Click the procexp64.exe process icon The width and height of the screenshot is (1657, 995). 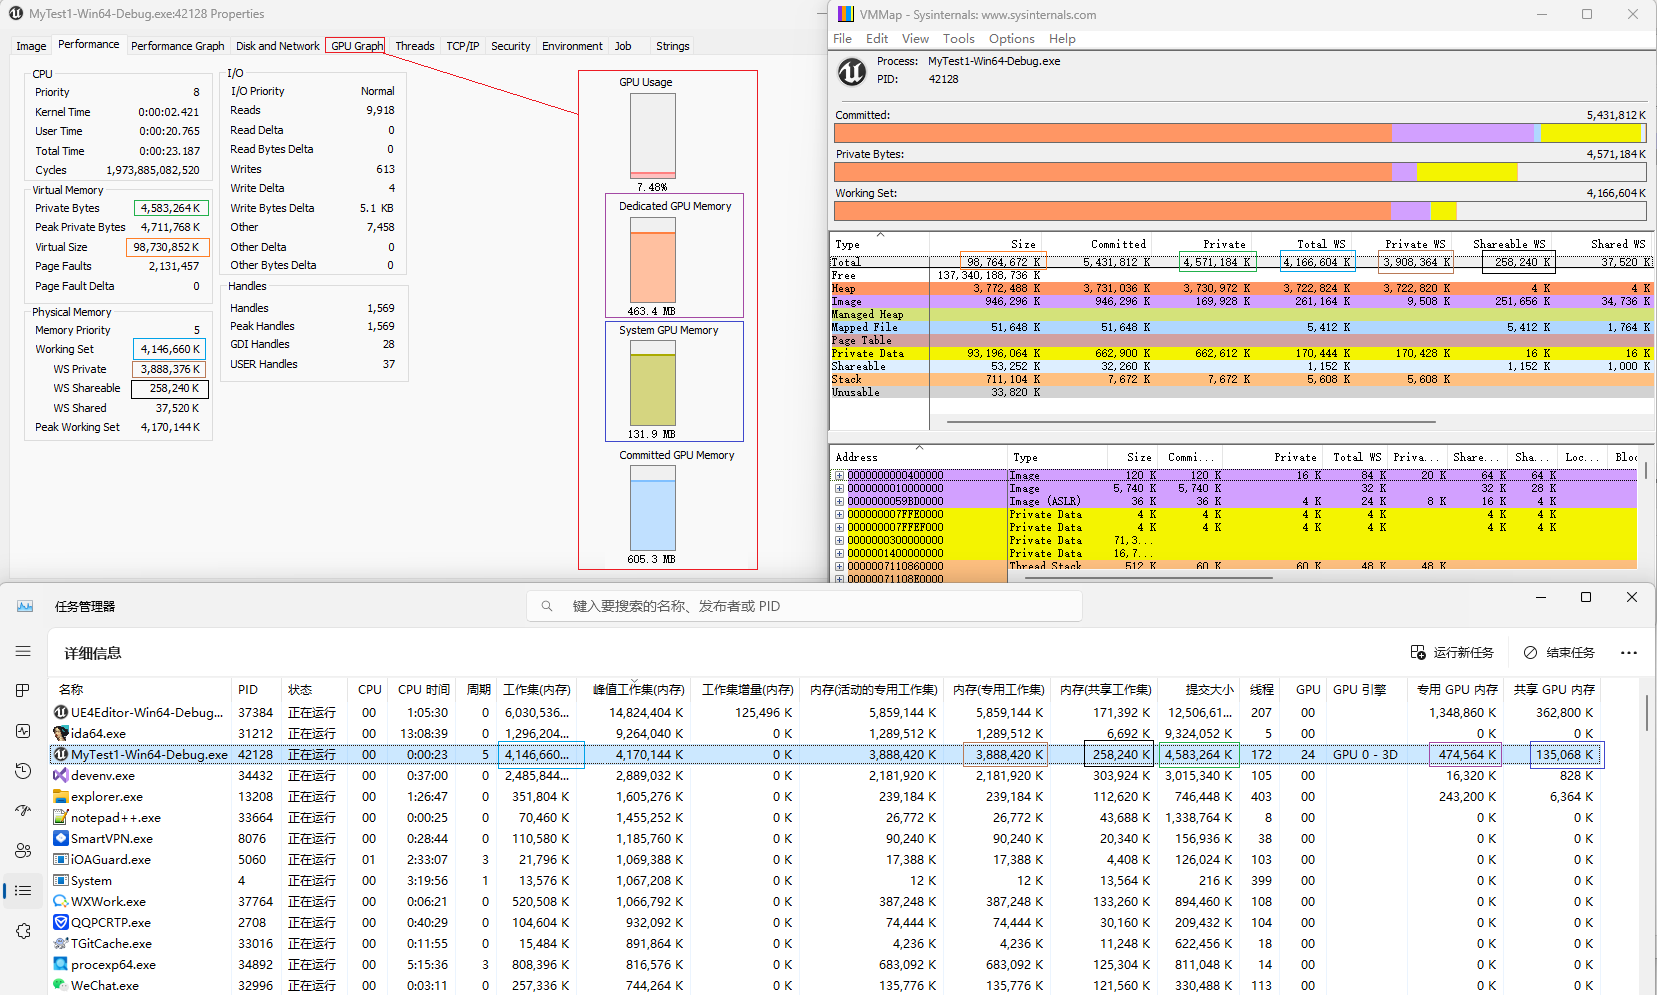pyautogui.click(x=61, y=964)
